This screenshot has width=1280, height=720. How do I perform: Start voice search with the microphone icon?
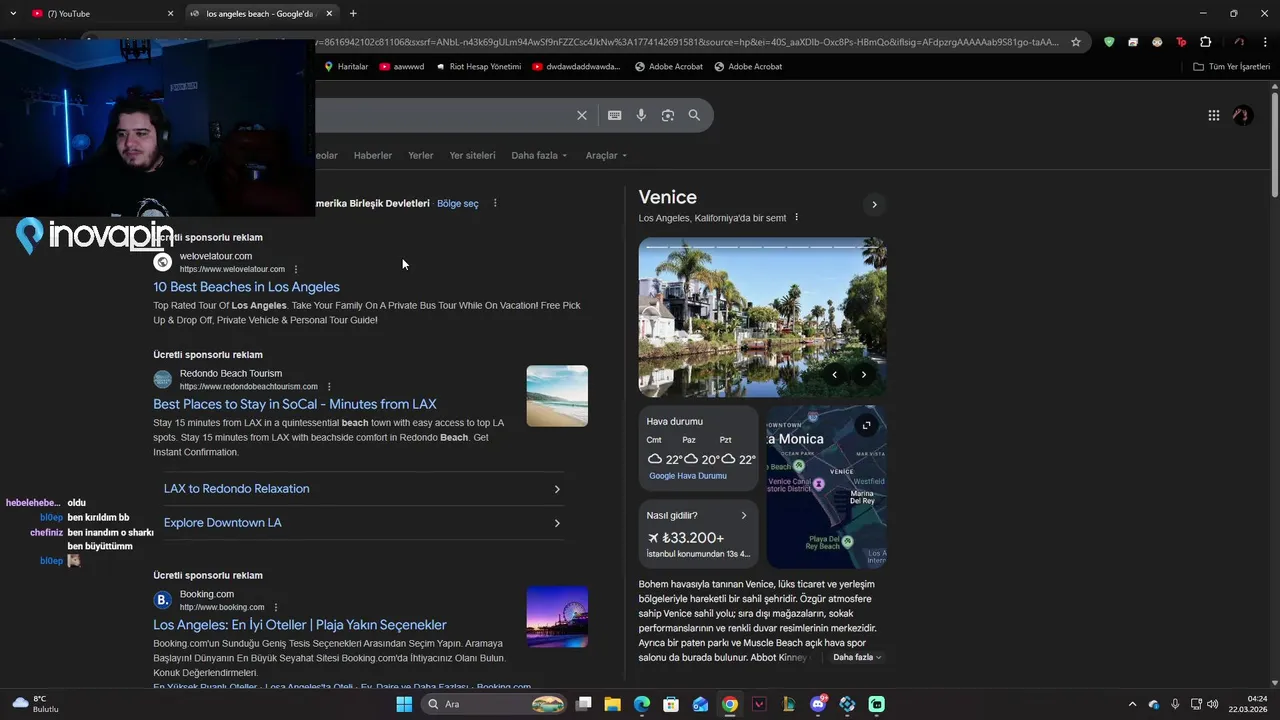tap(641, 115)
